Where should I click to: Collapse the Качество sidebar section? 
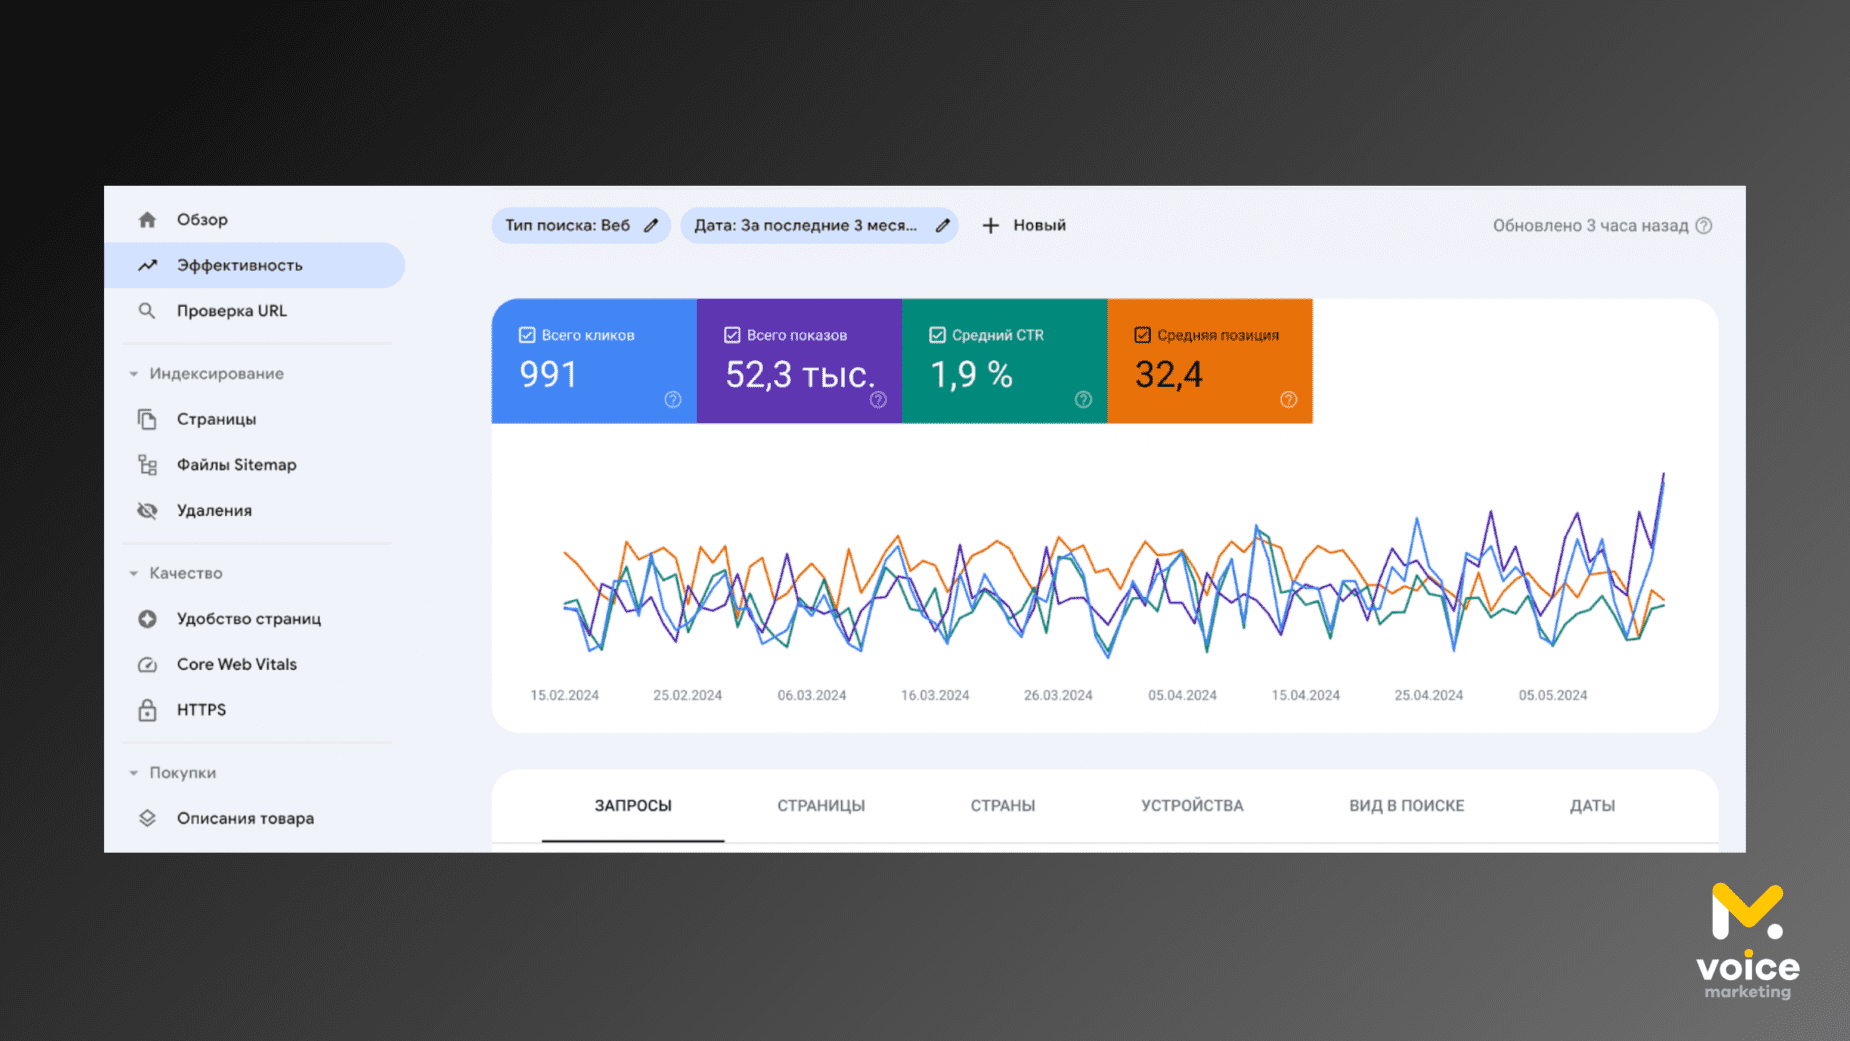134,574
